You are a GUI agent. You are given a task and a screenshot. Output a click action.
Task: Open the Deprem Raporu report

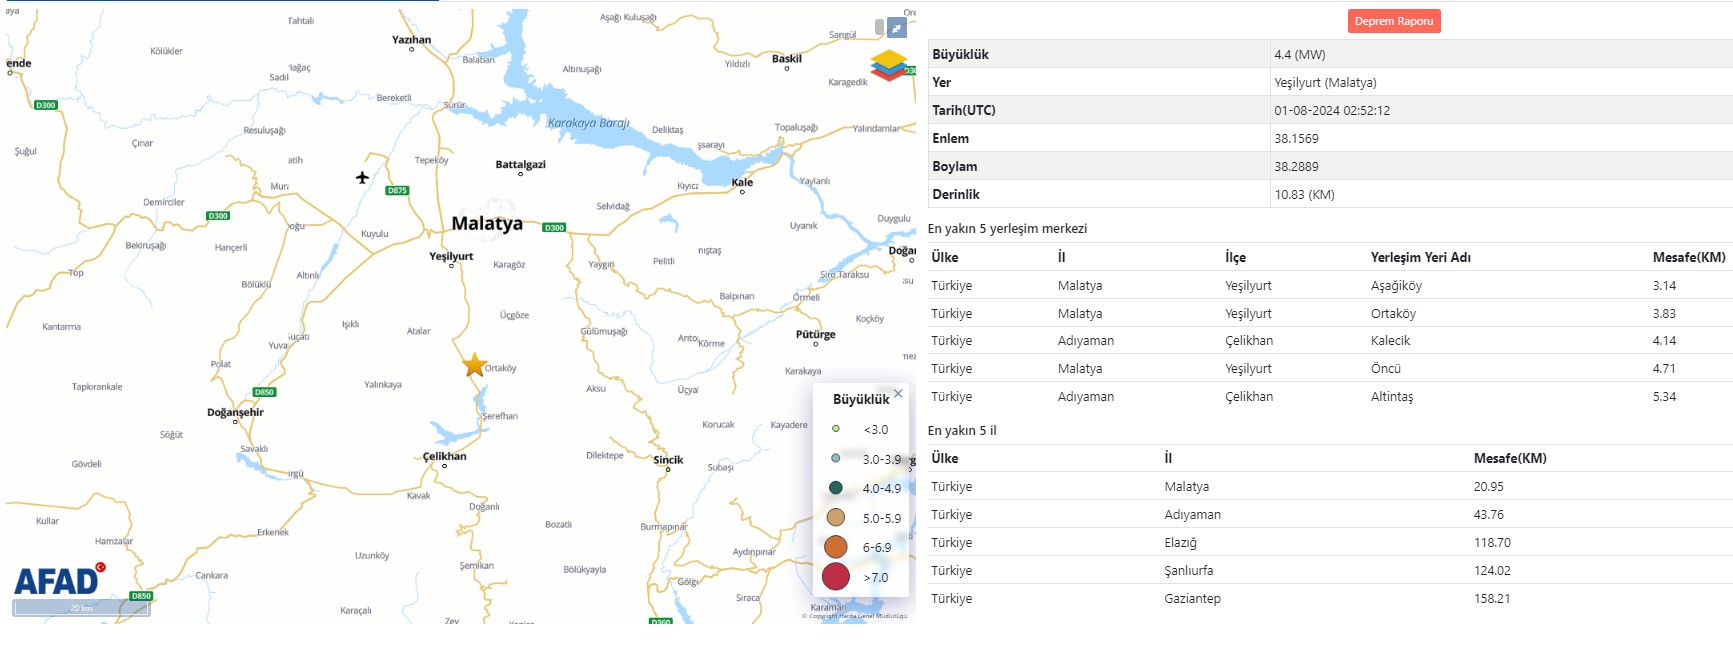[x=1393, y=21]
